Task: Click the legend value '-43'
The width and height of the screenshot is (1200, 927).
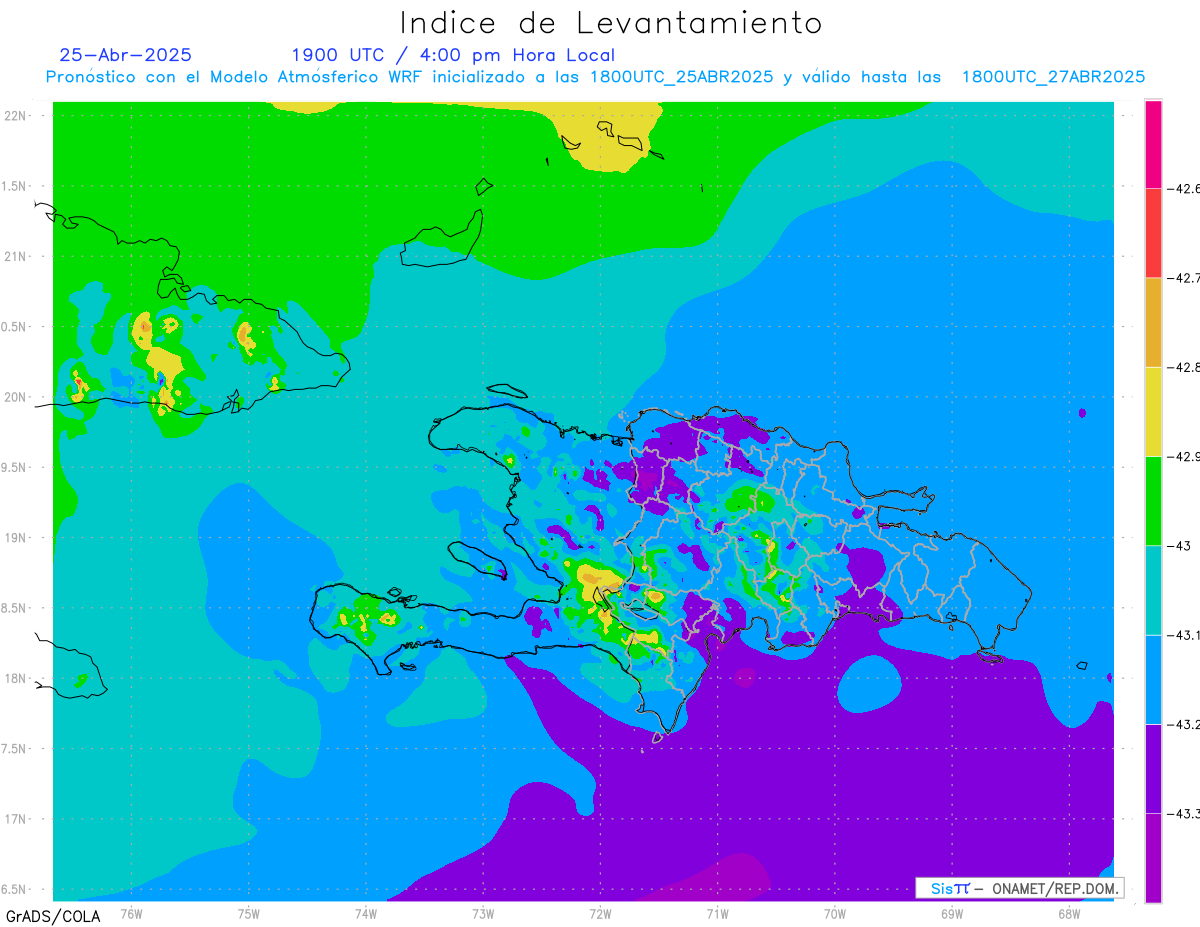Action: 1180,545
